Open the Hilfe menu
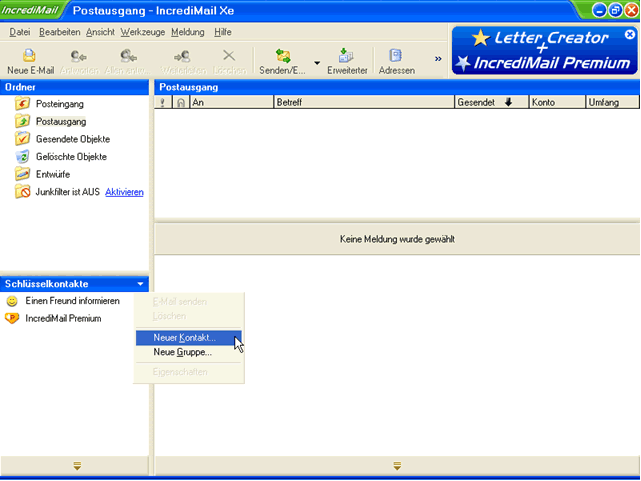The image size is (641, 481). pyautogui.click(x=223, y=32)
